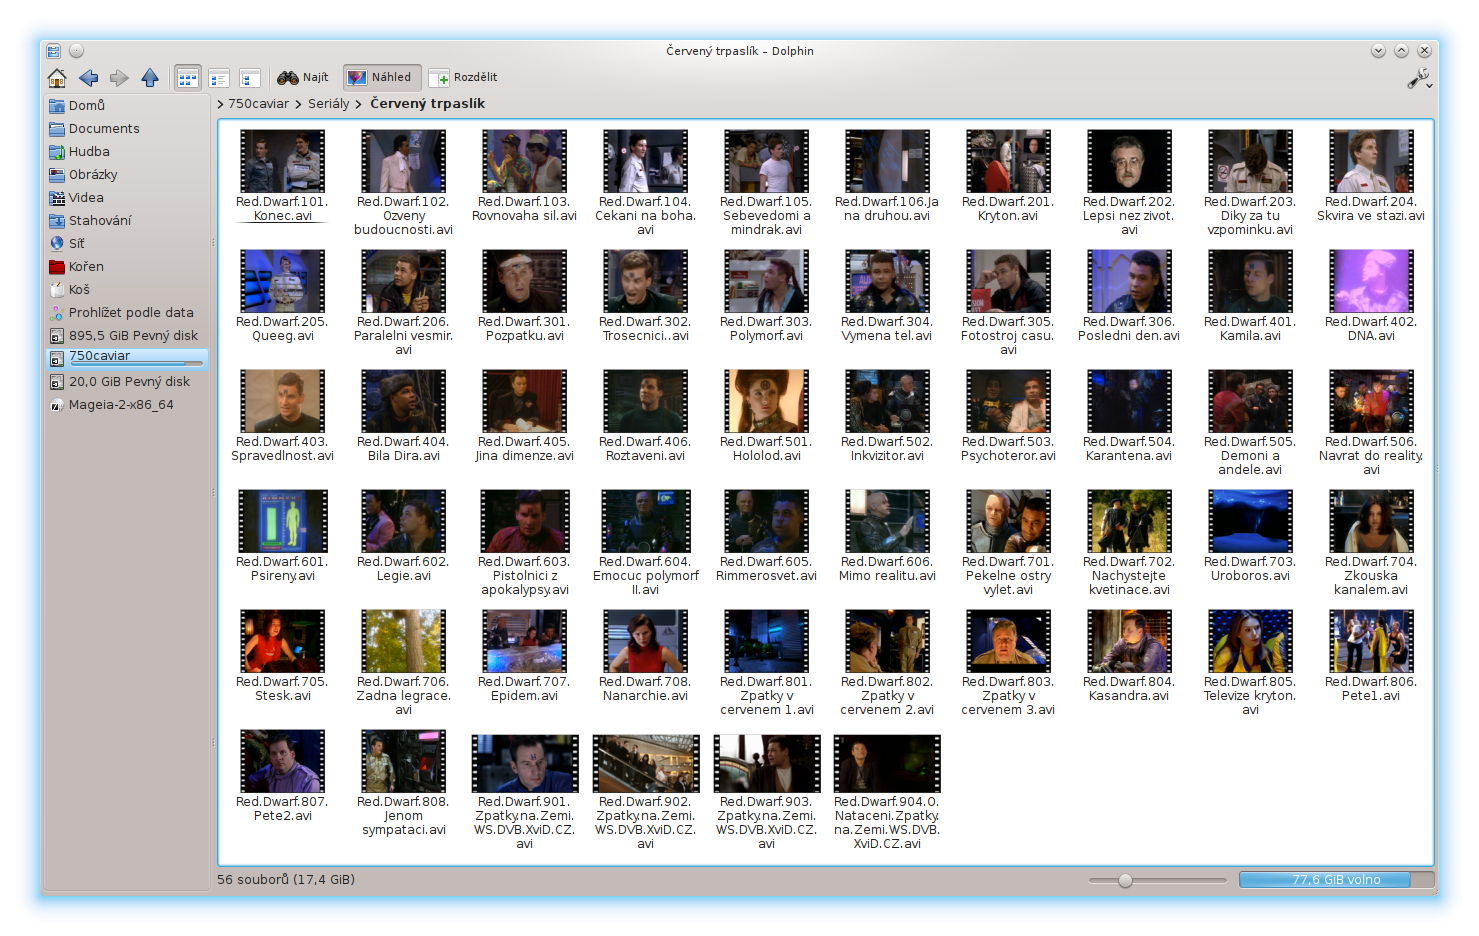Viewport: 1479px width, 936px height.
Task: Click the pin-on-all-desktops title bar button
Action: (77, 51)
